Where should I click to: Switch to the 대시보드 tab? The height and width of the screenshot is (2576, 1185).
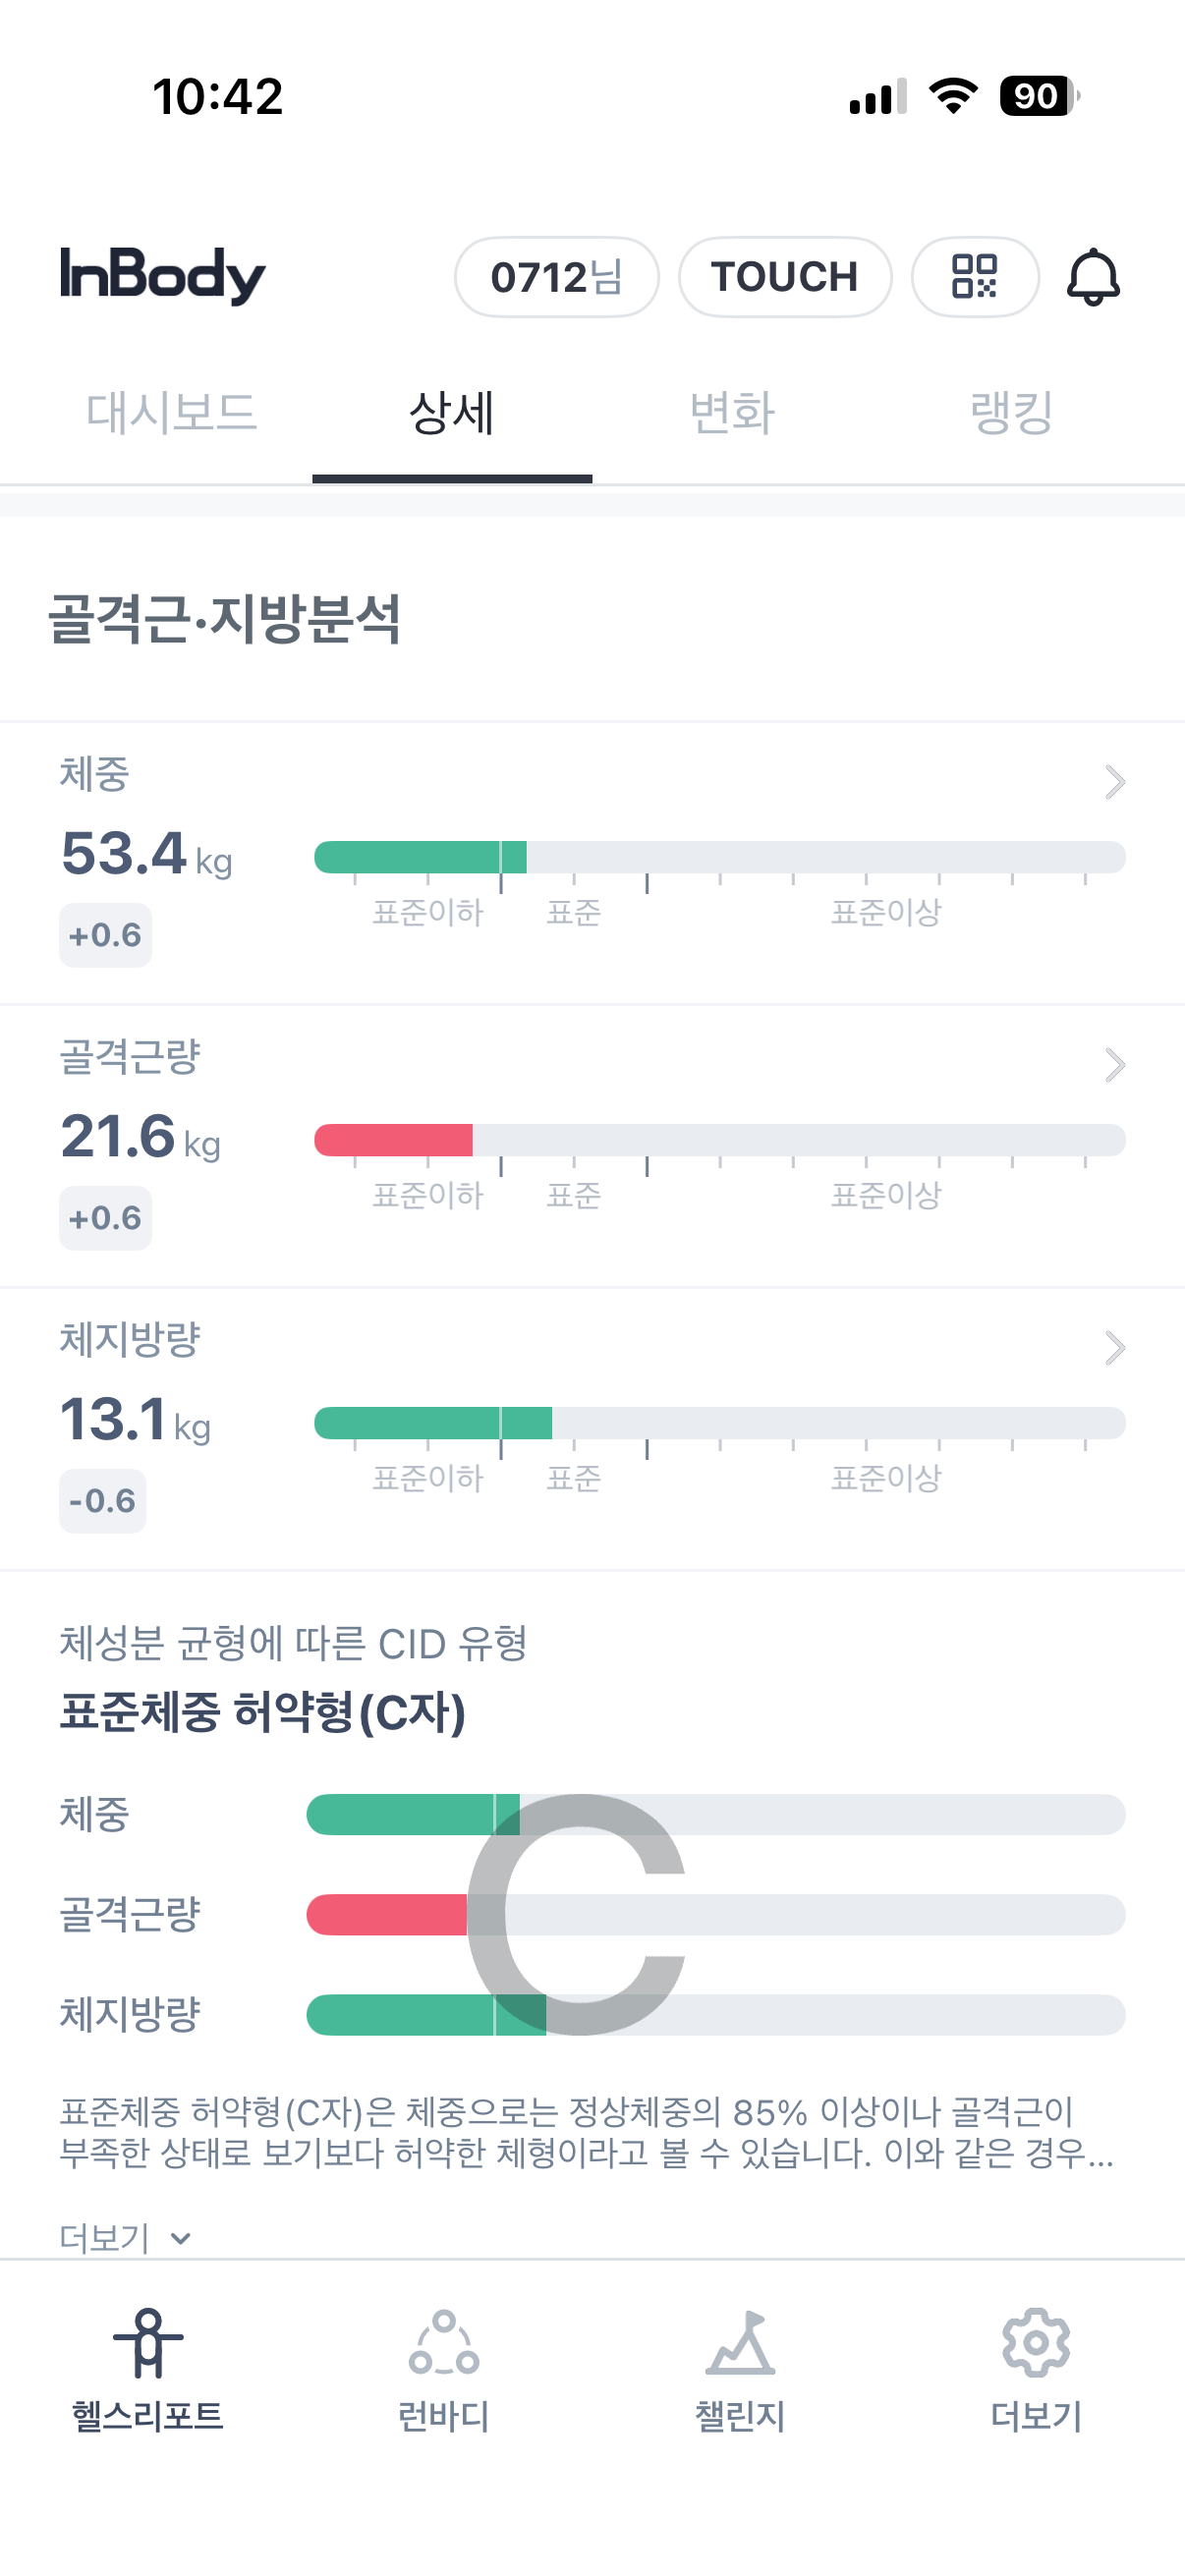tap(171, 413)
